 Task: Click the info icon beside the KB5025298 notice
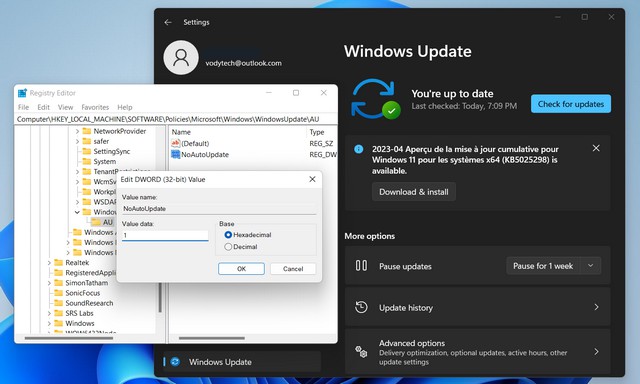coord(359,149)
